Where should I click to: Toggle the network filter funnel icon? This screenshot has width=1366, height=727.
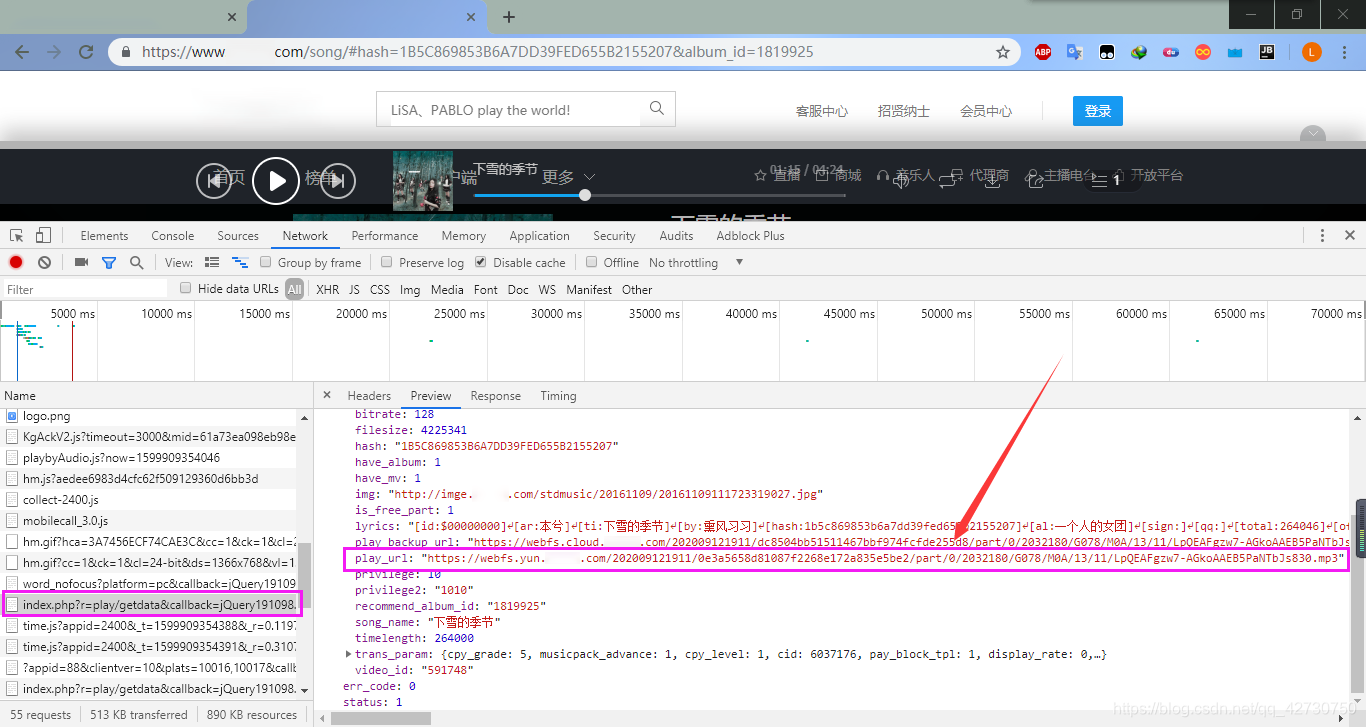(108, 262)
